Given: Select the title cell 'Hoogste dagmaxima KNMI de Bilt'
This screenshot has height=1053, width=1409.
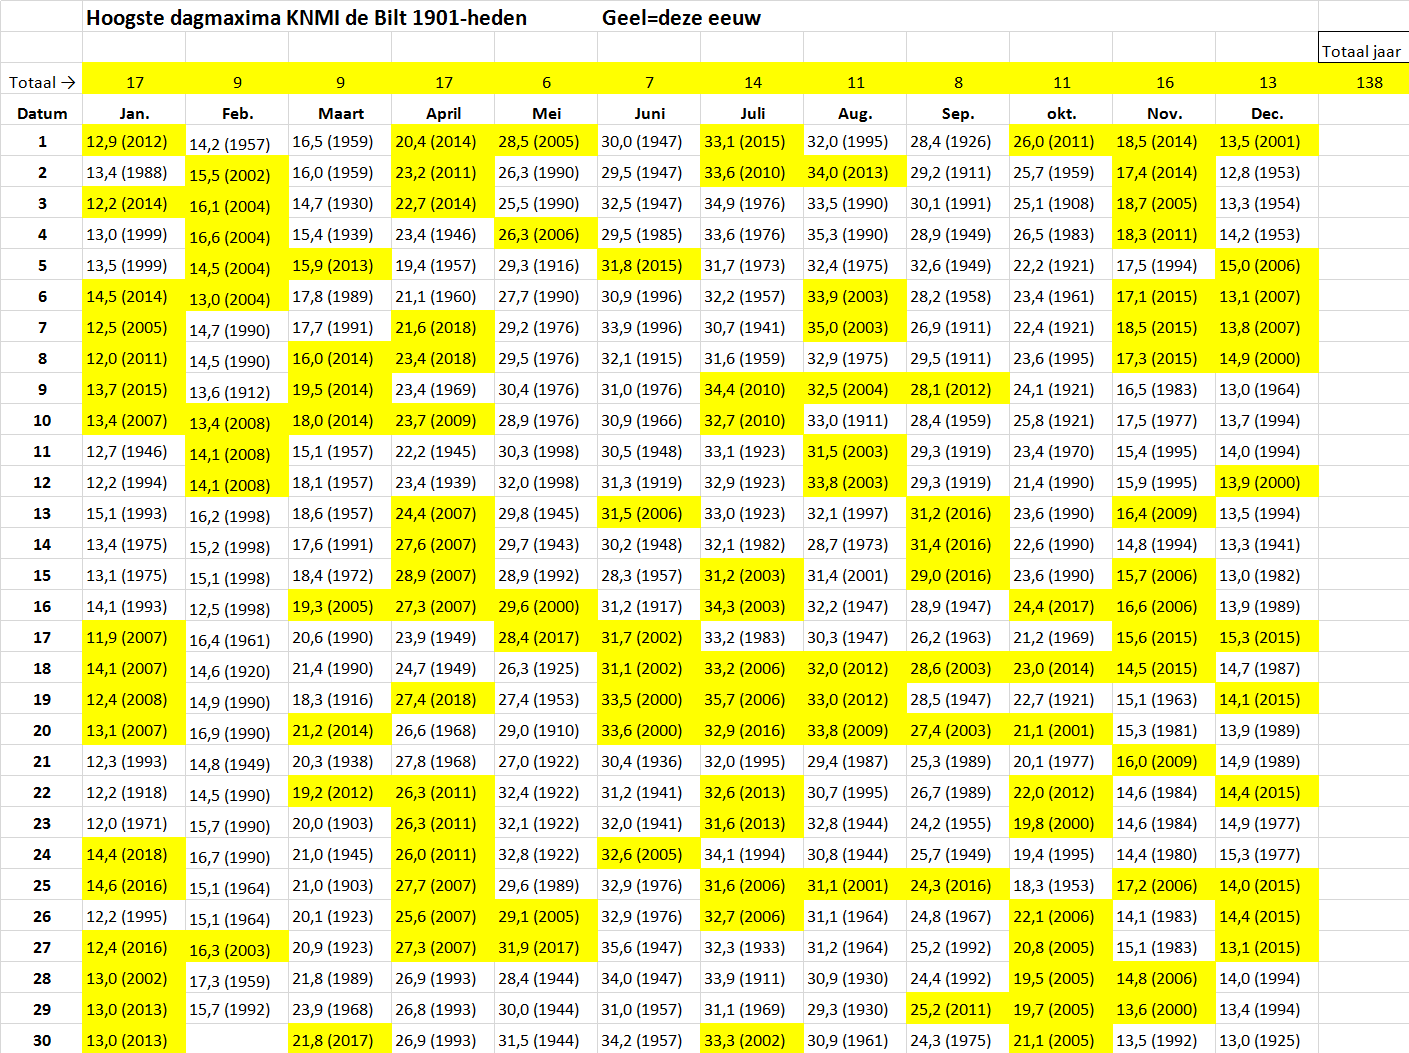Looking at the screenshot, I should coord(306,17).
